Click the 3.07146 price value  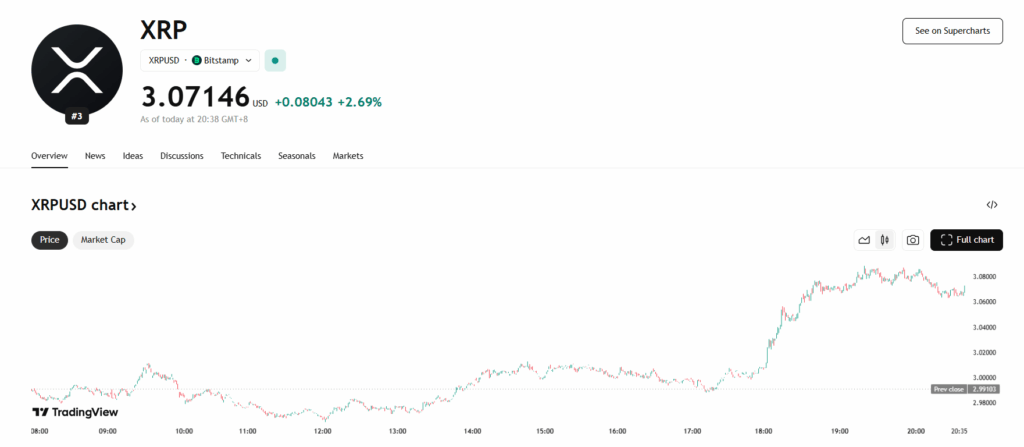[196, 97]
